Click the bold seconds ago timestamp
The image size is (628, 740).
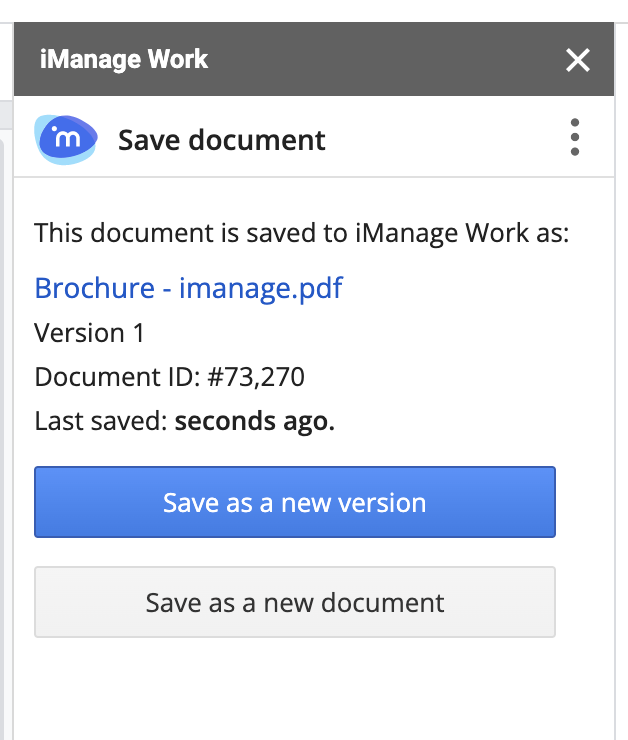pyautogui.click(x=254, y=421)
